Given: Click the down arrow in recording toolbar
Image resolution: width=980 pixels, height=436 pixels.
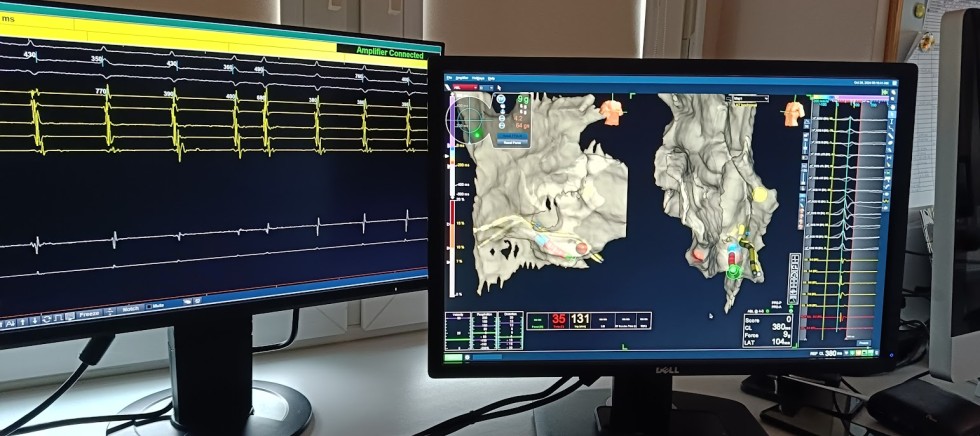Looking at the screenshot, I should [x=35, y=321].
